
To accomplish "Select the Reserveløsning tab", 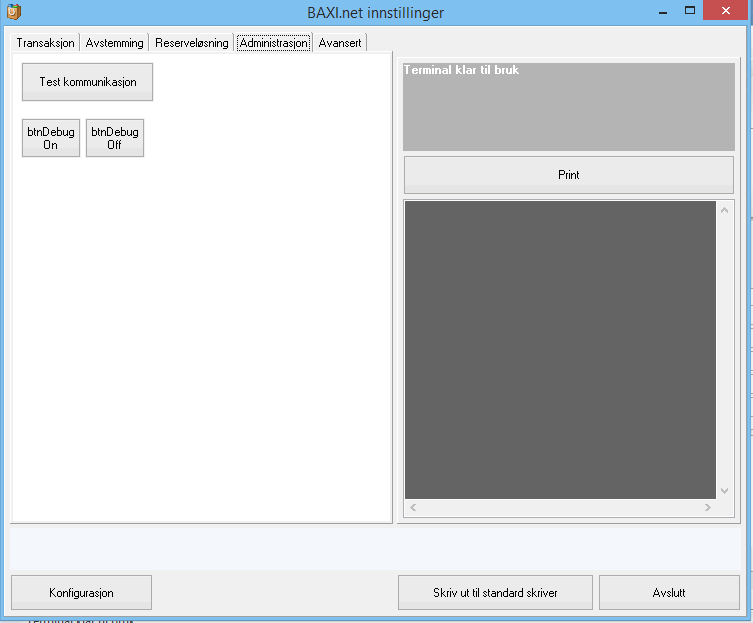I will 192,43.
